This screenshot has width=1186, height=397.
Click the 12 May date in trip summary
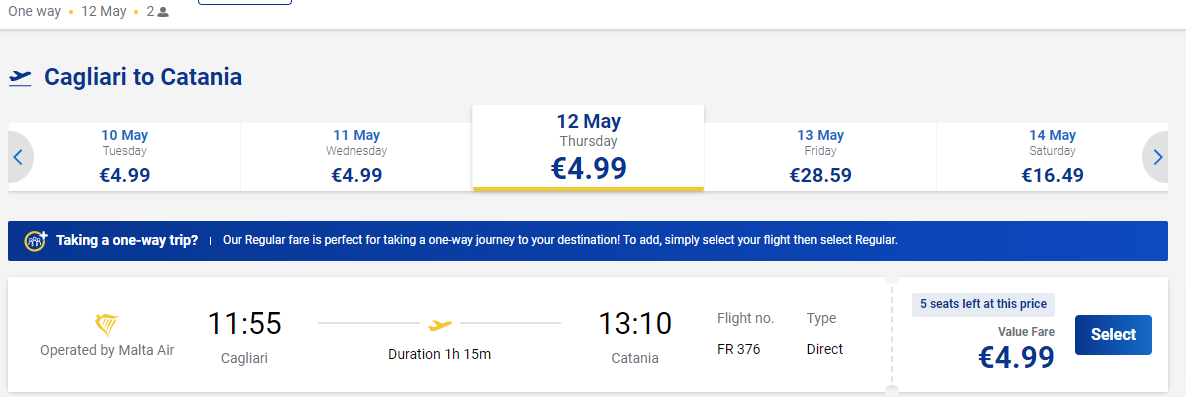tap(104, 12)
